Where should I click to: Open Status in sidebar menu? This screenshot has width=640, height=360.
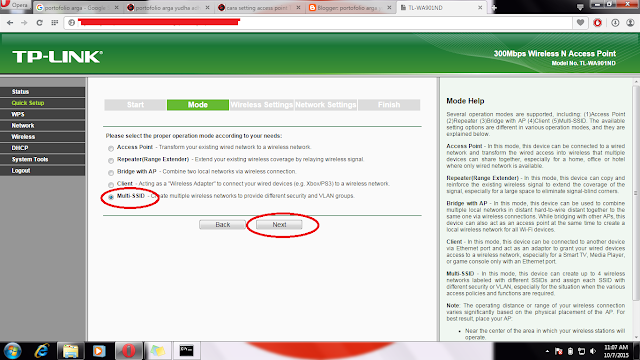[x=42, y=91]
